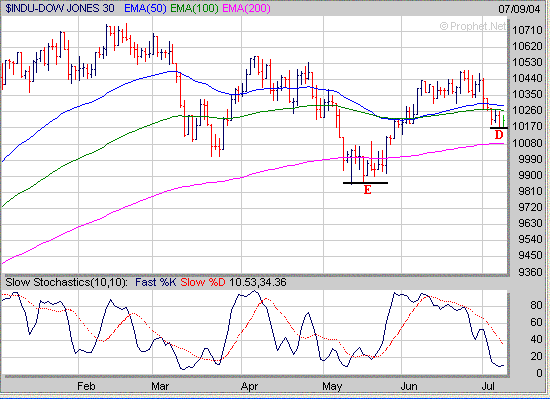This screenshot has height=399, width=550.
Task: Click the 10530 price axis value
Action: pos(527,62)
